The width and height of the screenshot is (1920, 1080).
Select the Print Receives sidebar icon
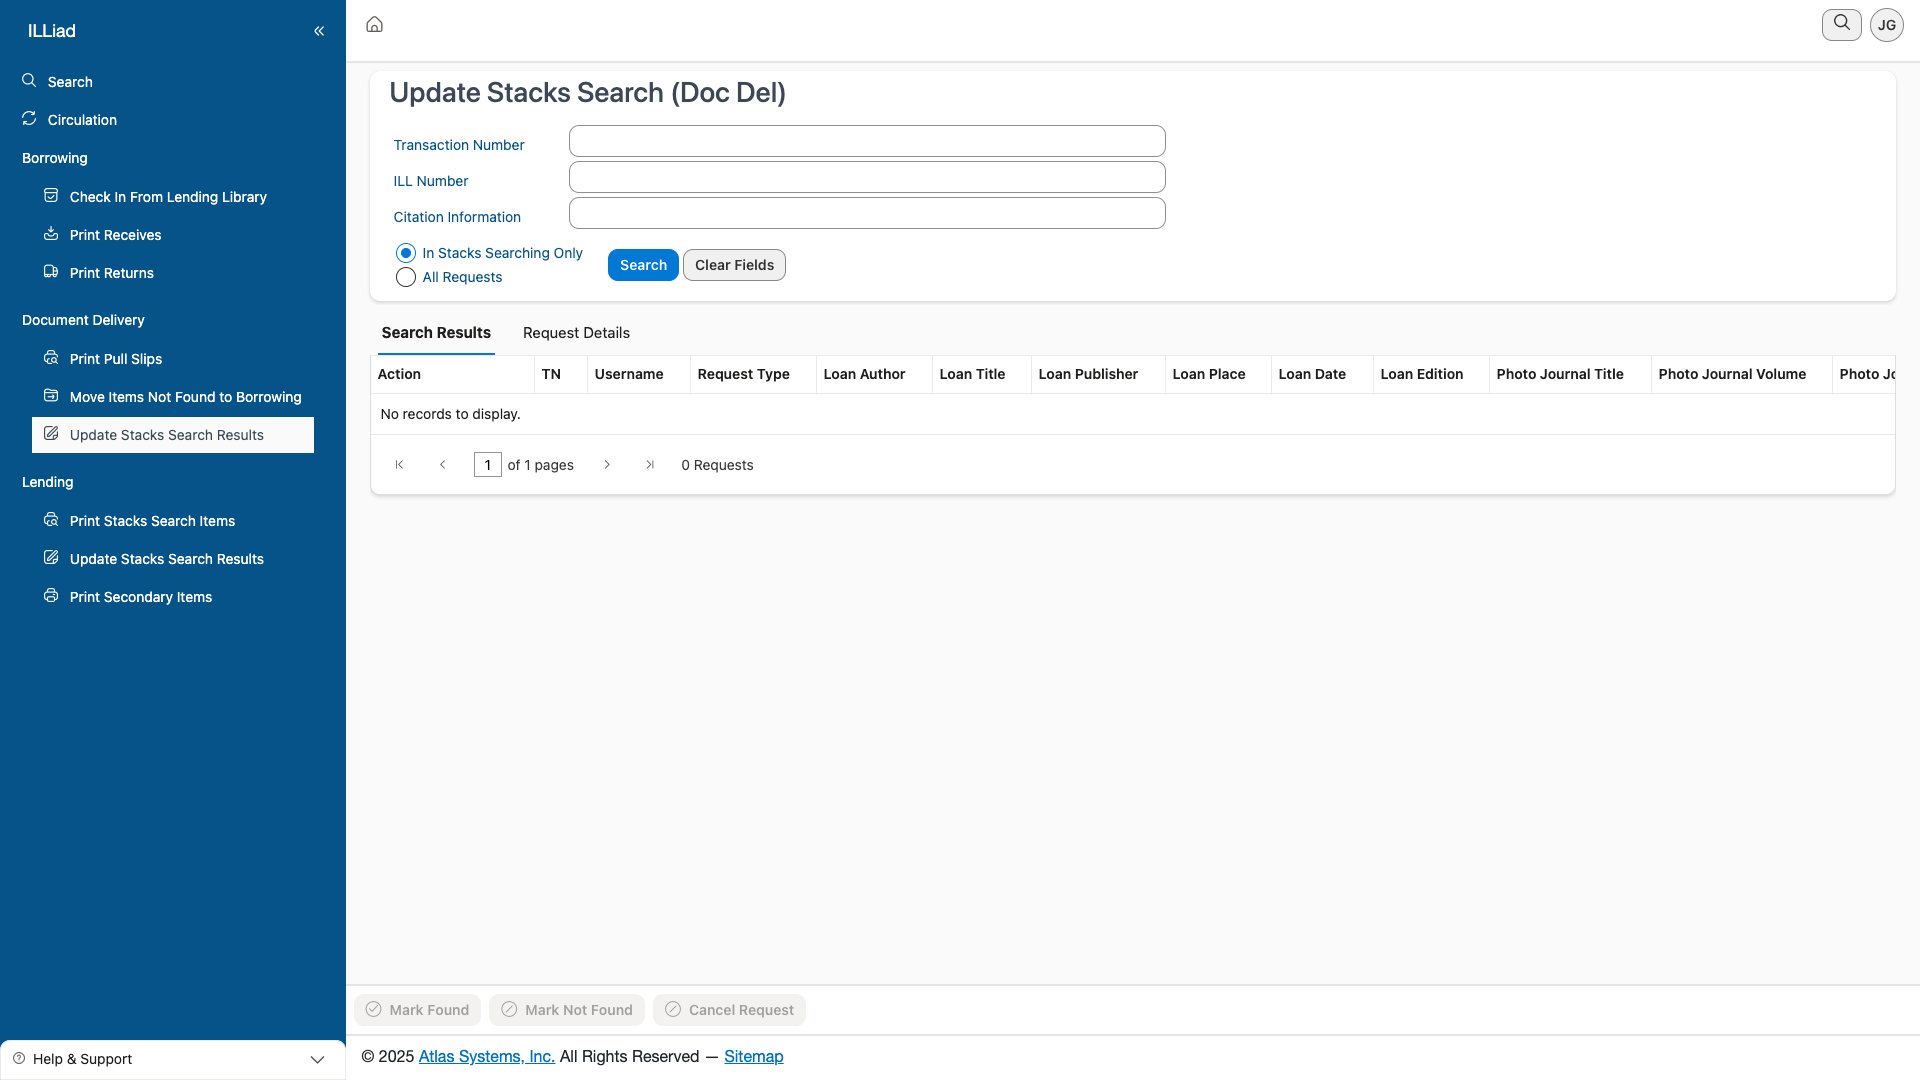coord(50,234)
